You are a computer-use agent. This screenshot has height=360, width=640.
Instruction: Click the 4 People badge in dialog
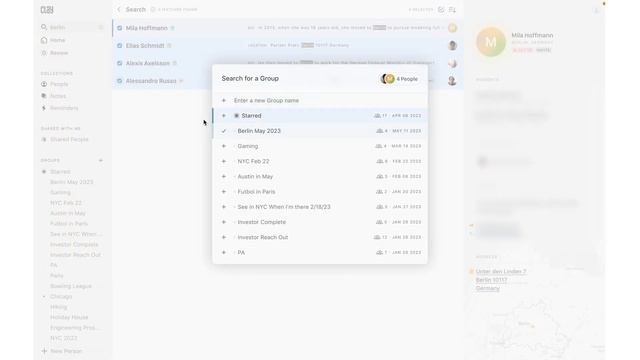[x=400, y=79]
